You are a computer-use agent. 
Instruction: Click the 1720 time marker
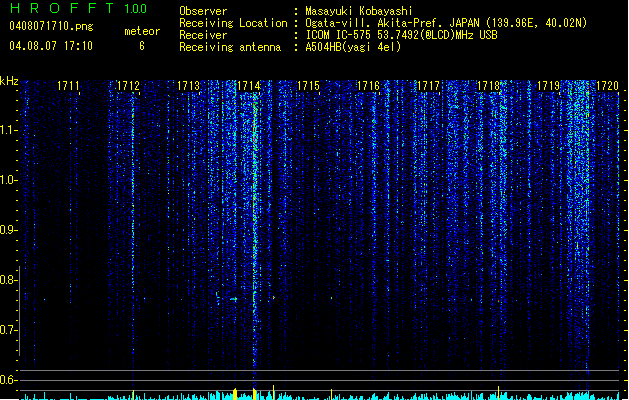point(607,86)
